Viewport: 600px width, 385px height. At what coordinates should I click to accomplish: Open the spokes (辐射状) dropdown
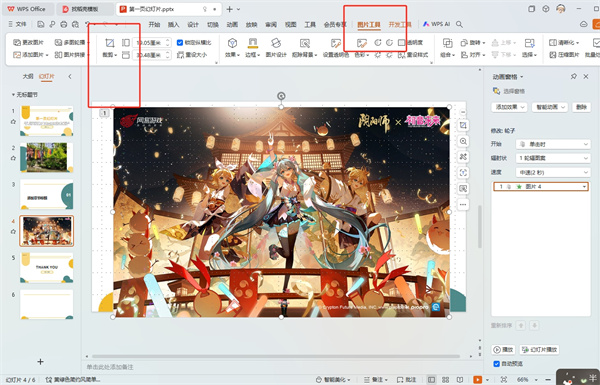click(x=553, y=158)
